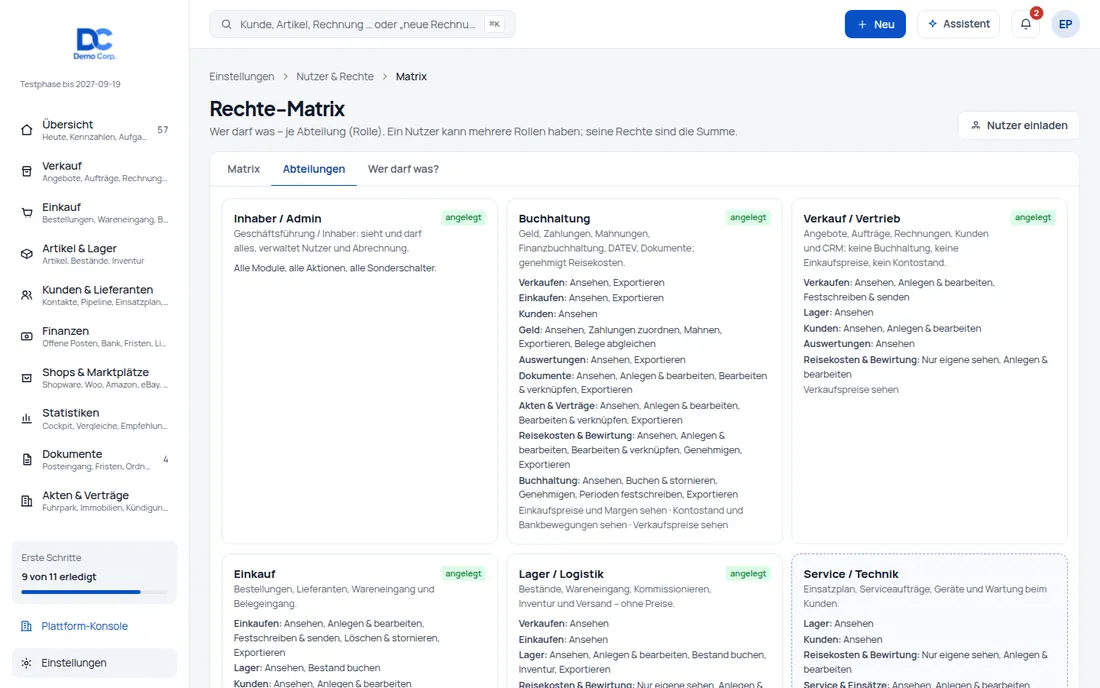
Task: Click the Einkauf cart icon
Action: point(27,213)
